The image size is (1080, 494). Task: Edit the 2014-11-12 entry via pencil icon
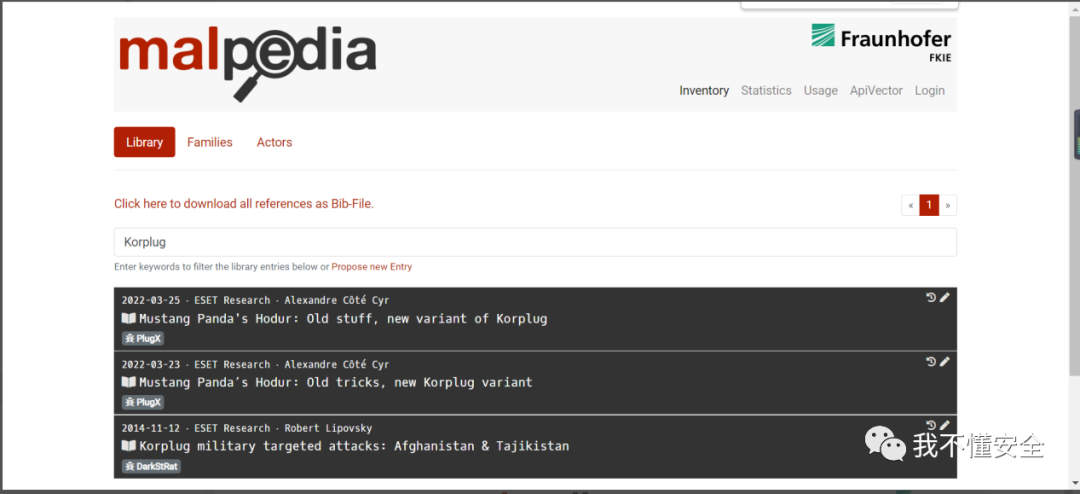pos(945,425)
